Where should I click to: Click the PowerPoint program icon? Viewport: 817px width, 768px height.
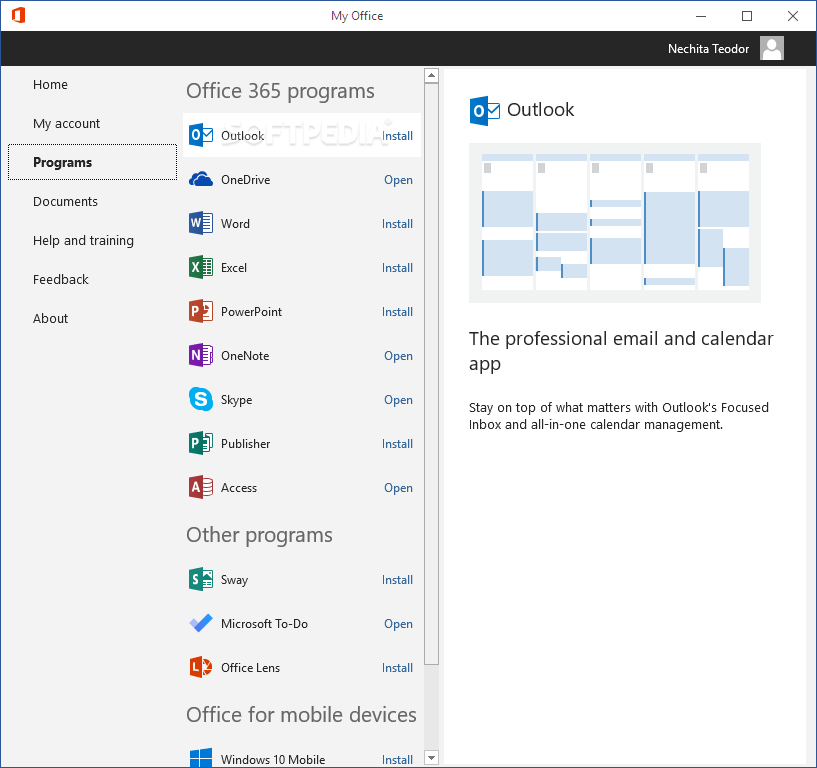tap(201, 311)
